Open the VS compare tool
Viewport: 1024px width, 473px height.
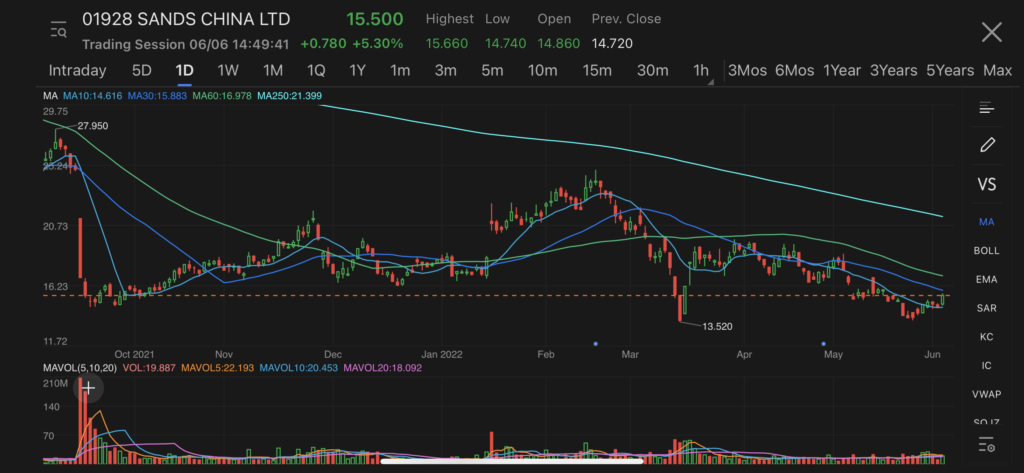(987, 185)
